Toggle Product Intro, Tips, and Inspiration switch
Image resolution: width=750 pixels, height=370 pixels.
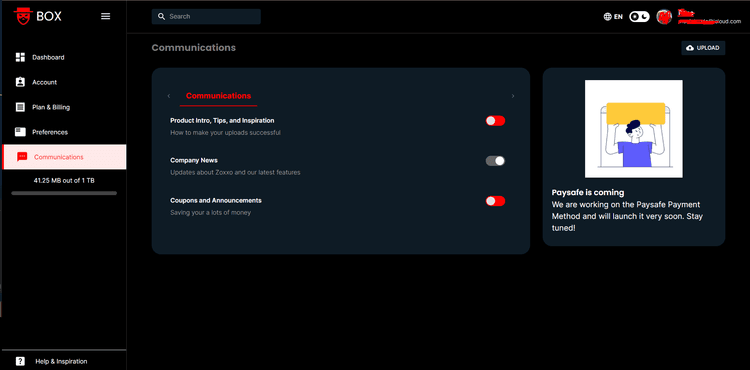(x=495, y=120)
